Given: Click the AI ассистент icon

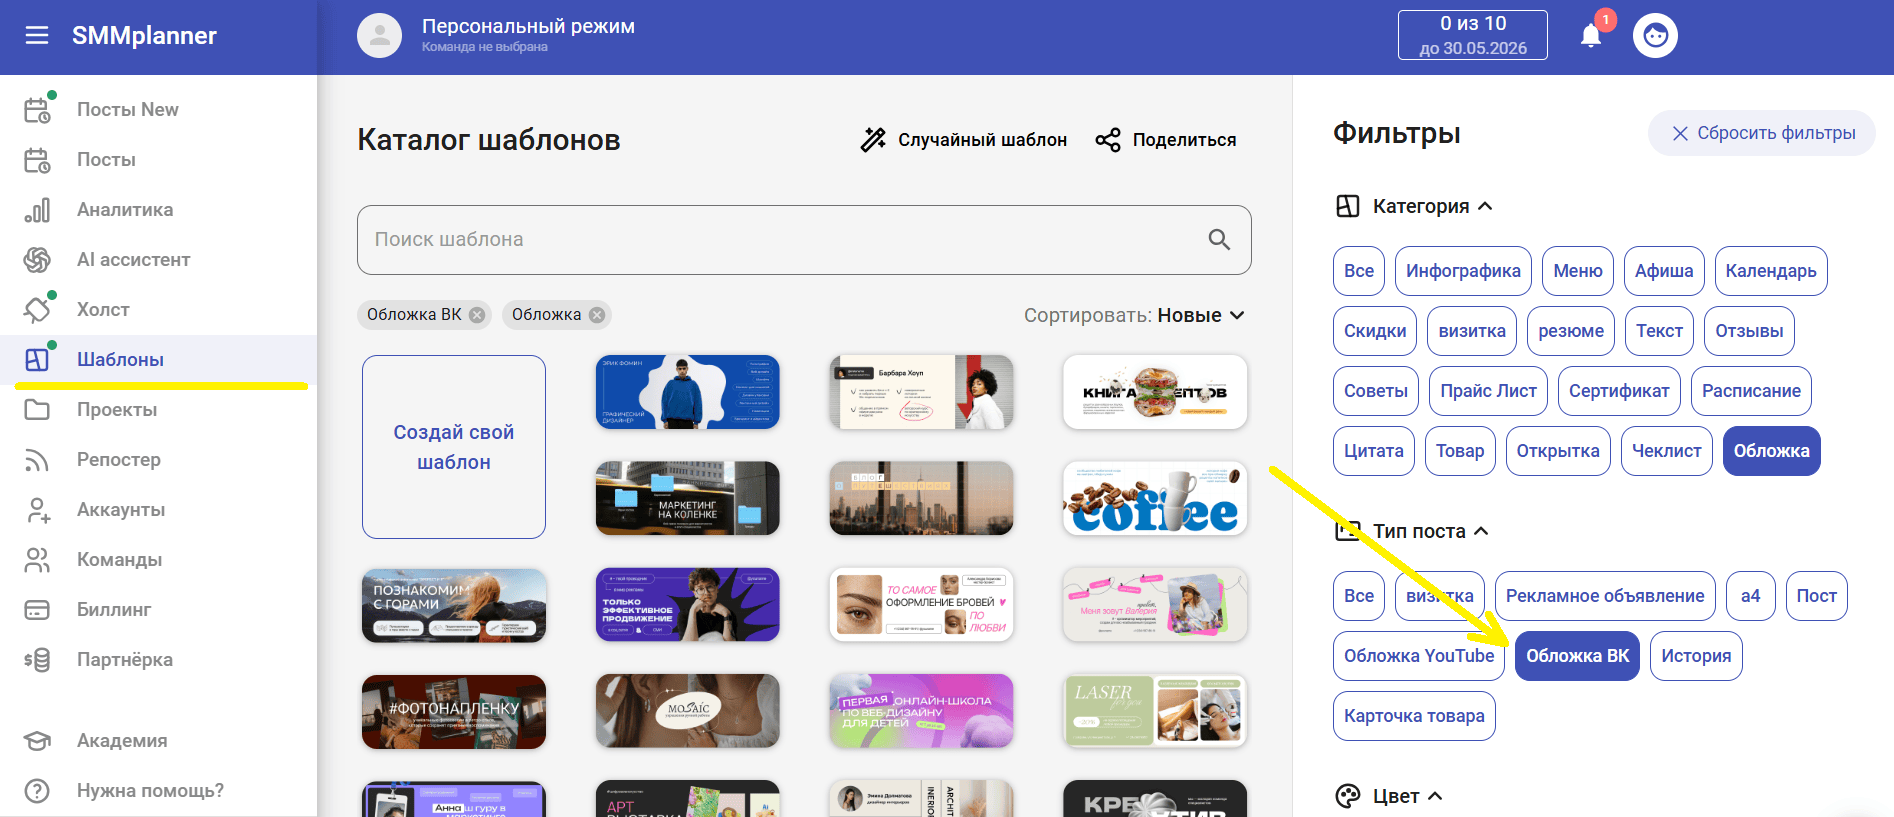Looking at the screenshot, I should [37, 260].
